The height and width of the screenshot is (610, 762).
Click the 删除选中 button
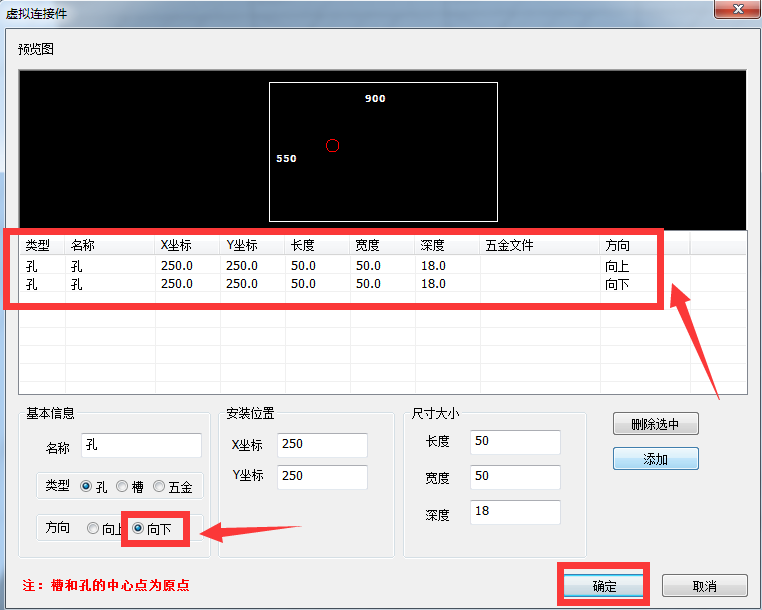pyautogui.click(x=656, y=424)
